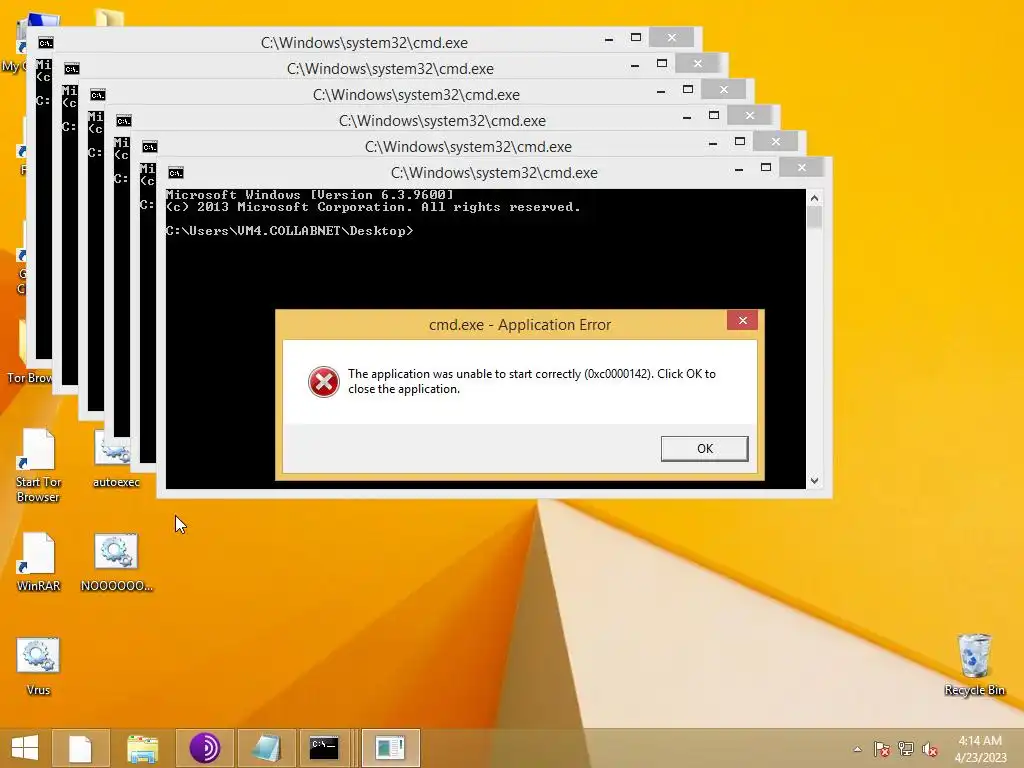1024x768 pixels.
Task: Open File Explorer from the taskbar
Action: (x=142, y=748)
